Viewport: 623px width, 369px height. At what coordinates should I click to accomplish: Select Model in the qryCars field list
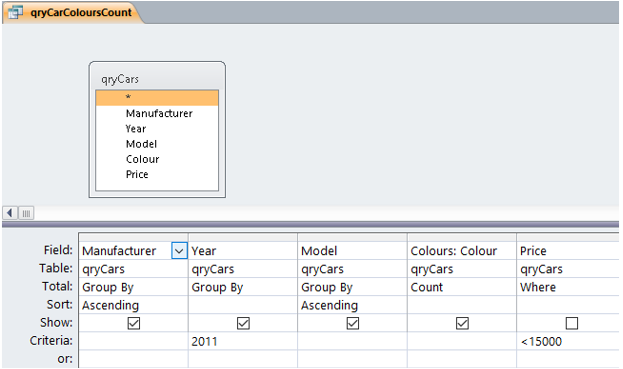(x=141, y=144)
